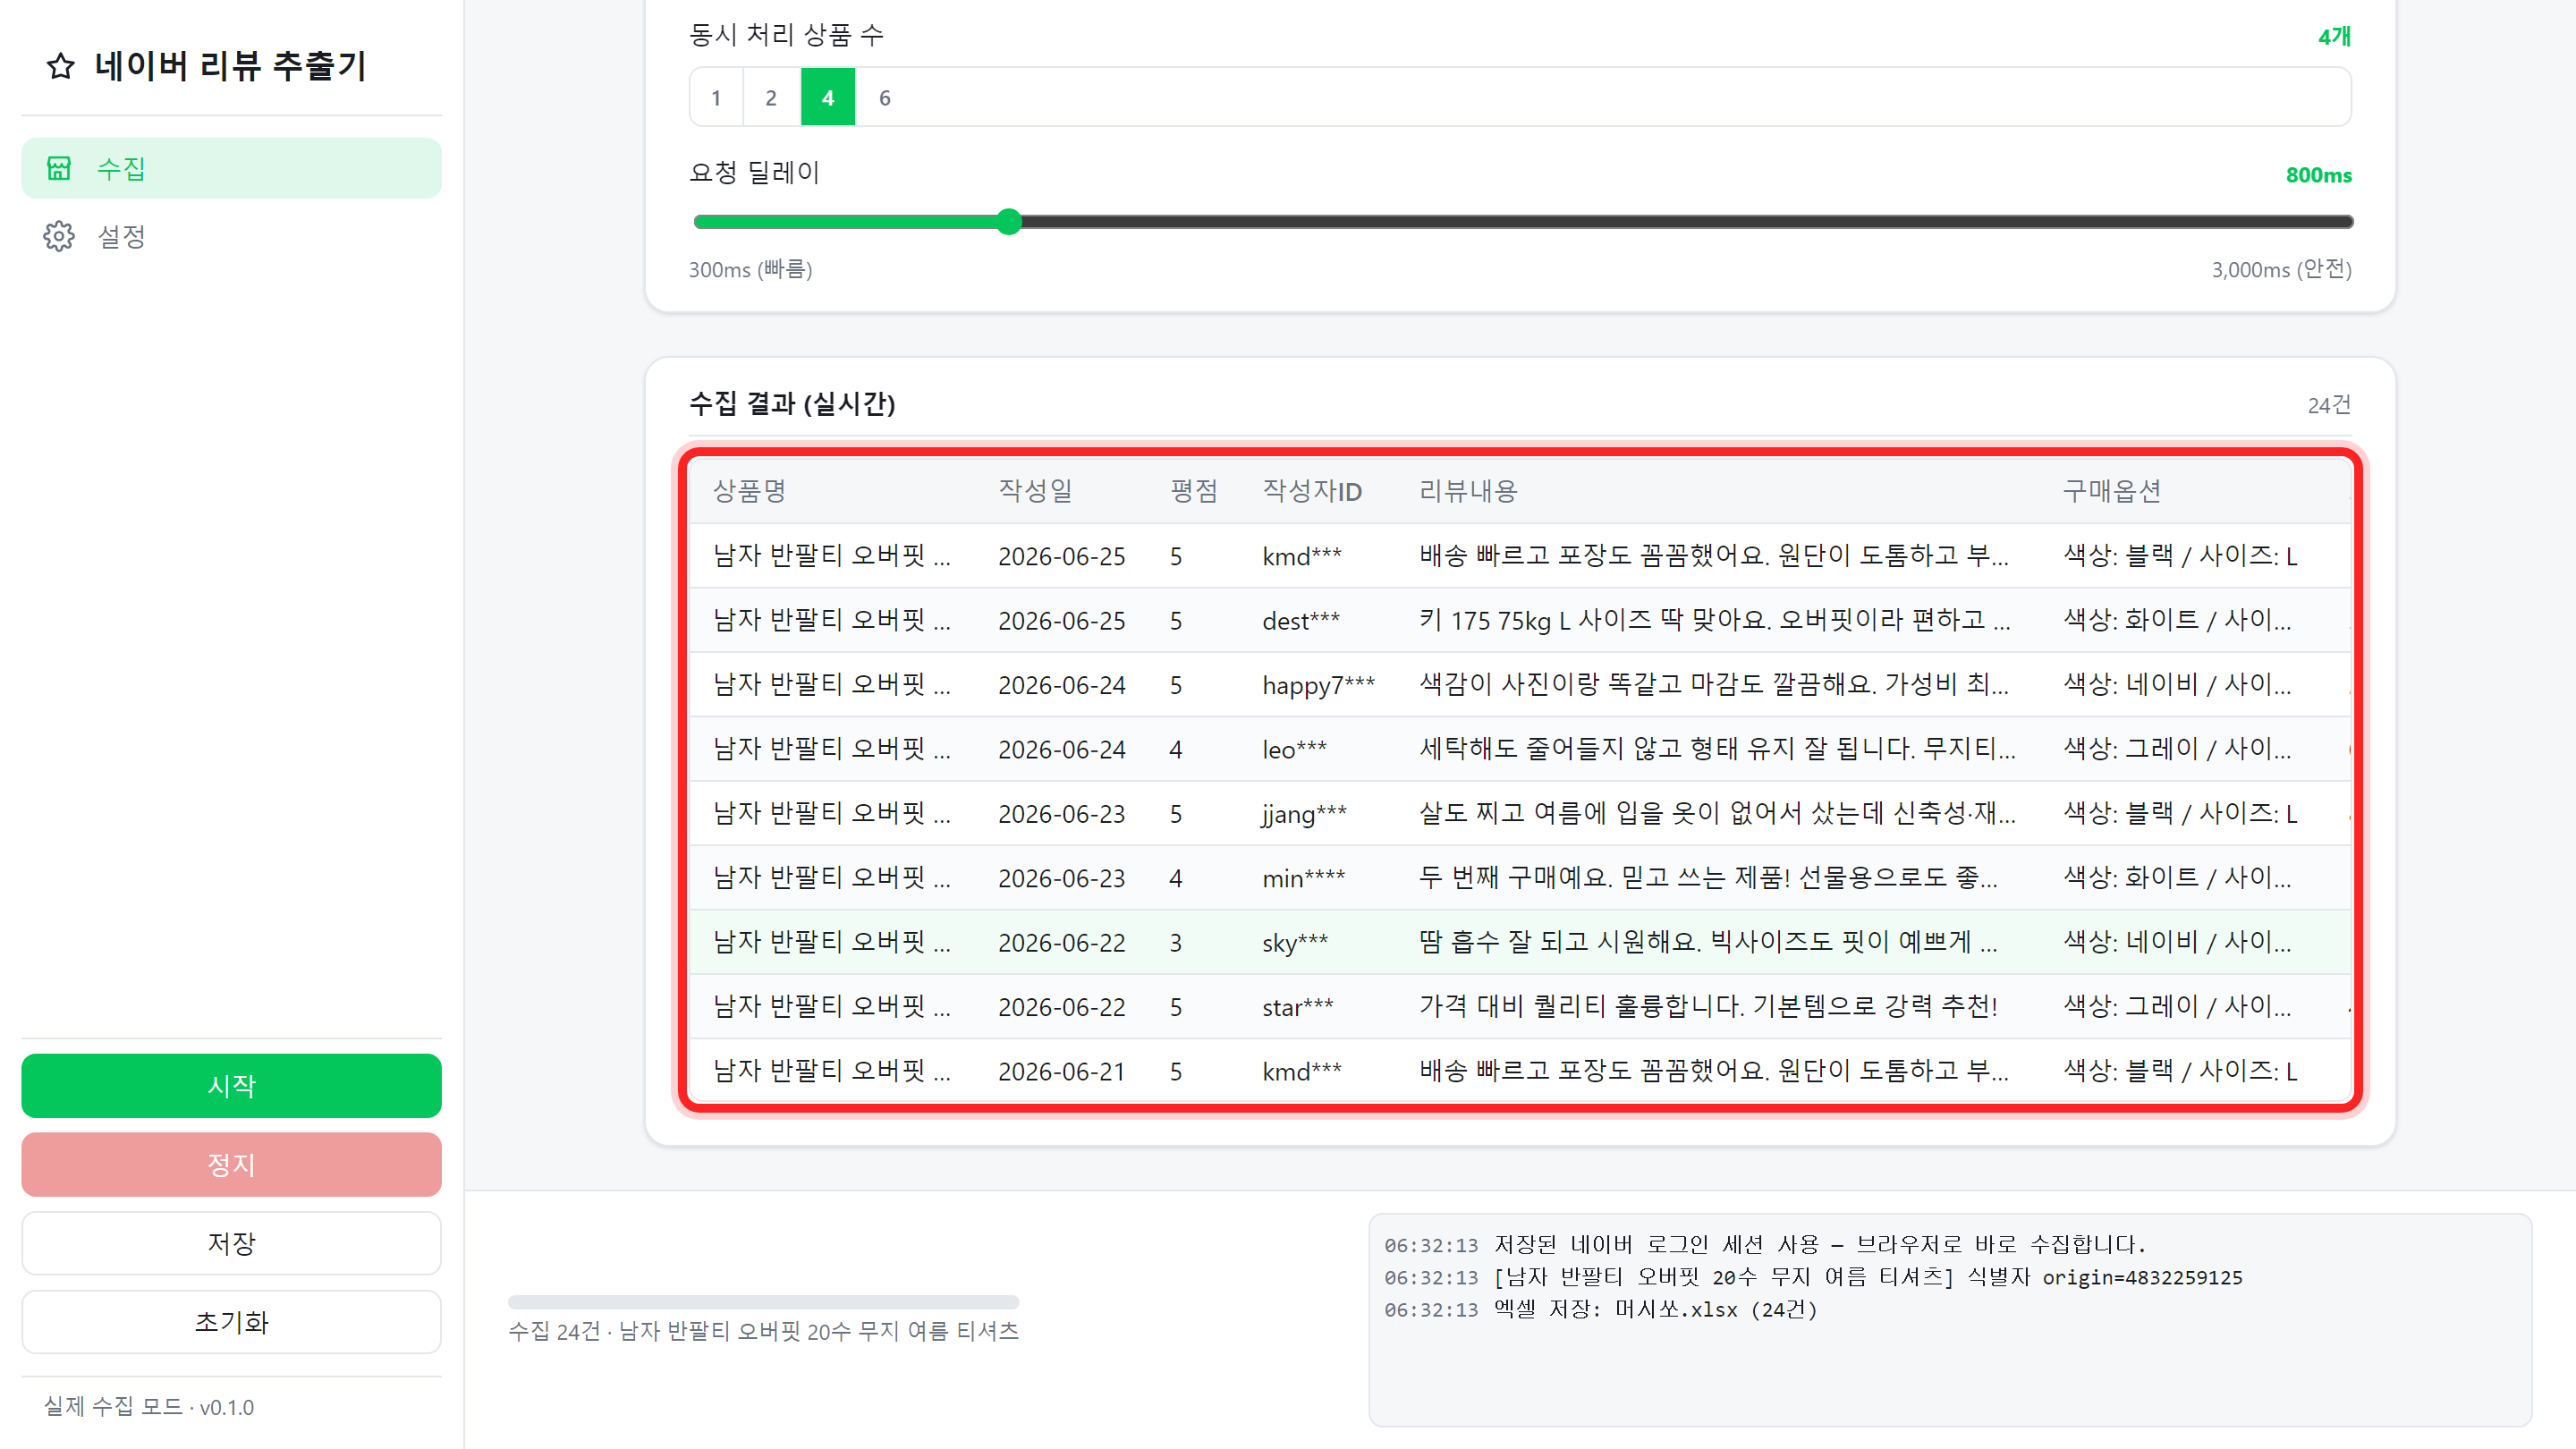Click the 800ms delay value
2576x1449 pixels.
tap(2318, 175)
